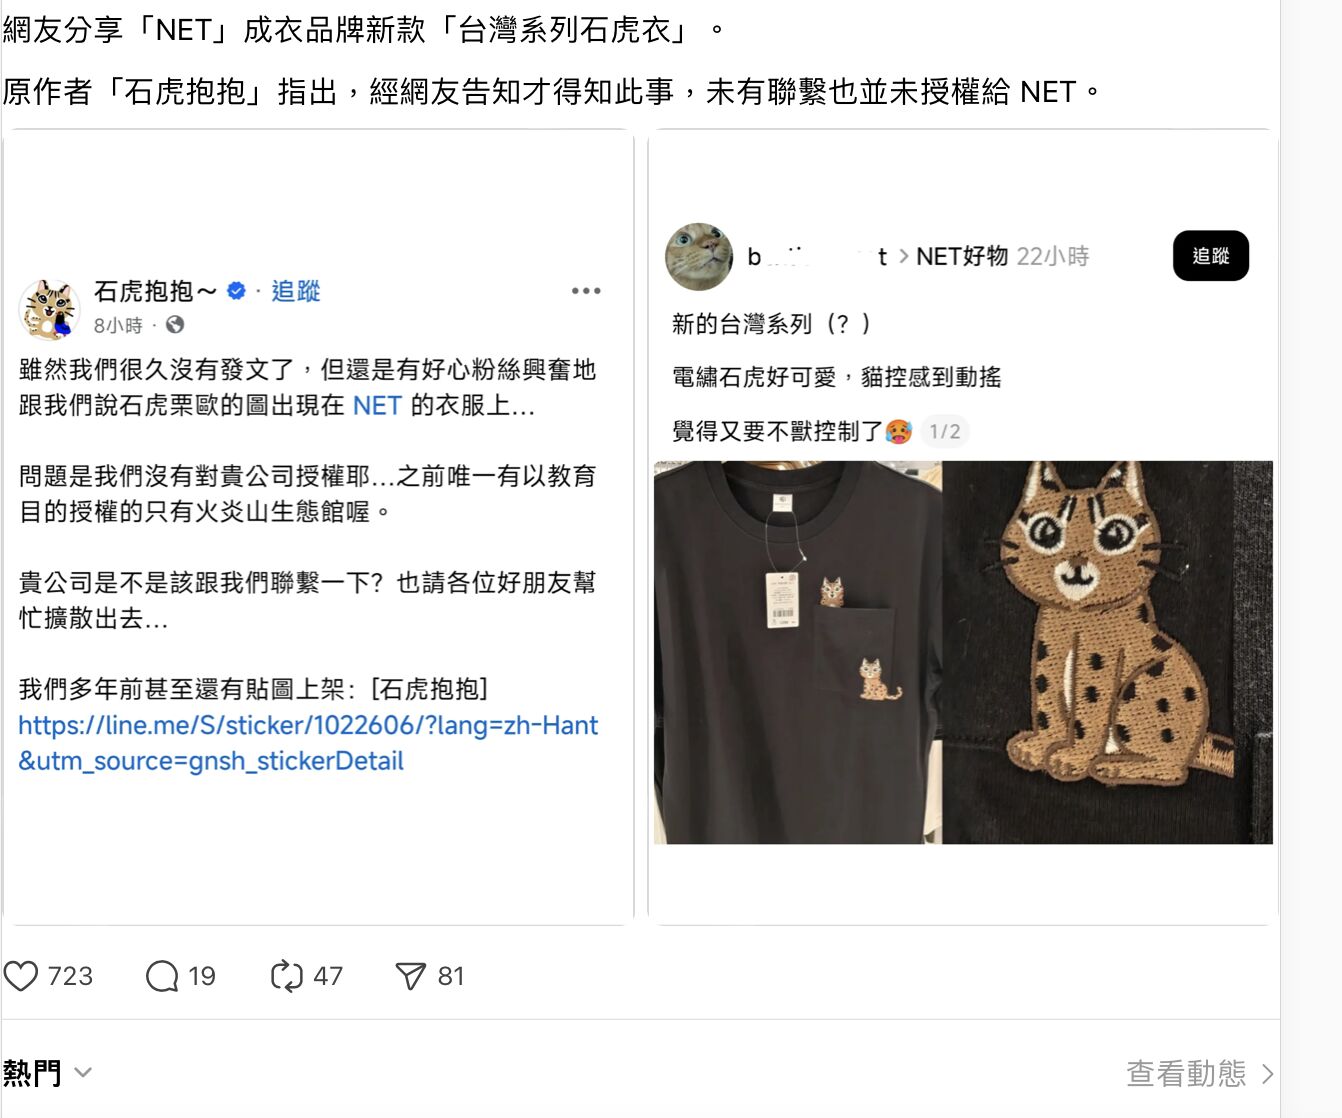Follow 石虎抱抱 via blue 追蹤 link
The image size is (1342, 1118).
point(296,291)
